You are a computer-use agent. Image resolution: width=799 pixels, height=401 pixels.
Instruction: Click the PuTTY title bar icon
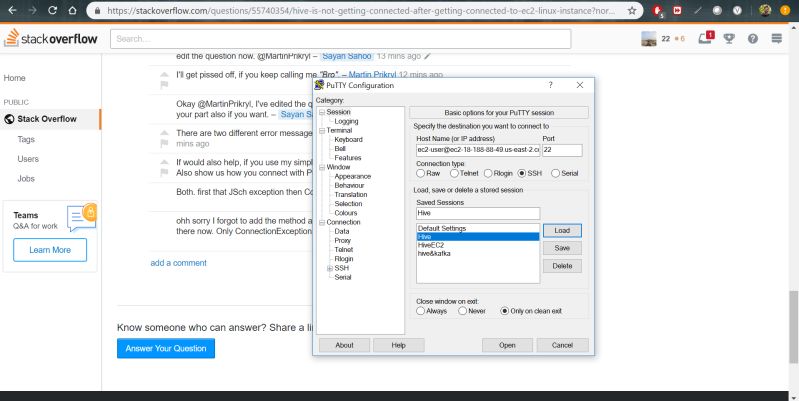[x=319, y=85]
